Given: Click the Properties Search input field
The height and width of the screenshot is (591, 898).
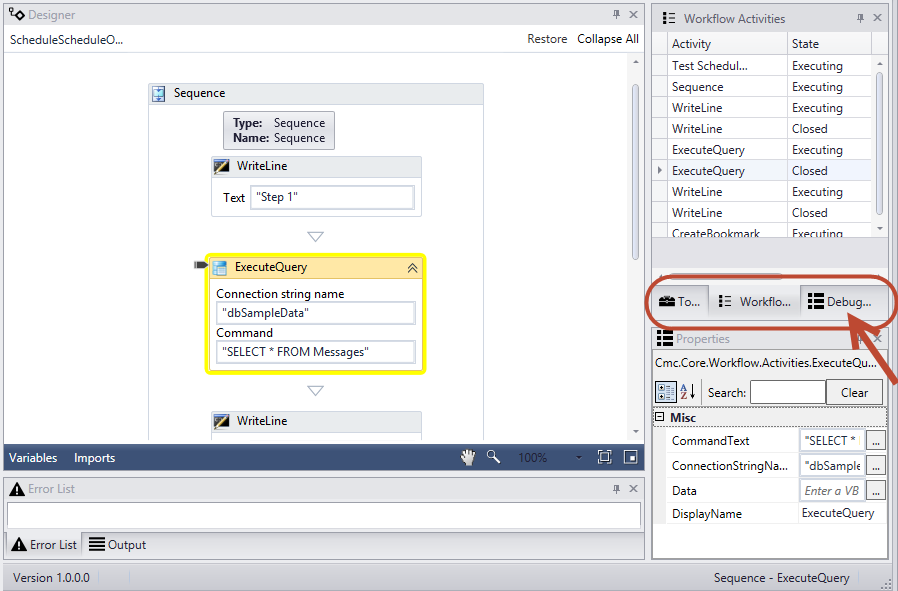Looking at the screenshot, I should [x=787, y=392].
